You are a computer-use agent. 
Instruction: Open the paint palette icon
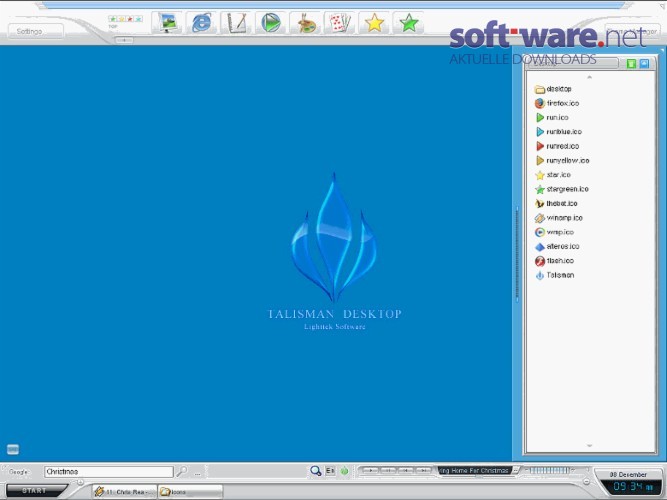pos(305,23)
